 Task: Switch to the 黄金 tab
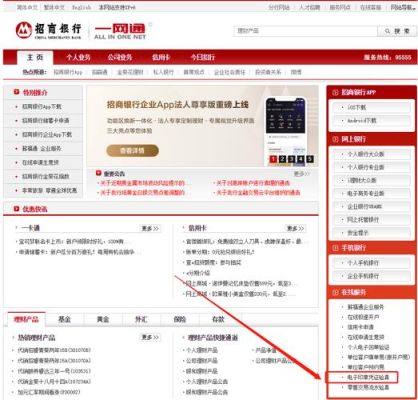[x=103, y=319]
